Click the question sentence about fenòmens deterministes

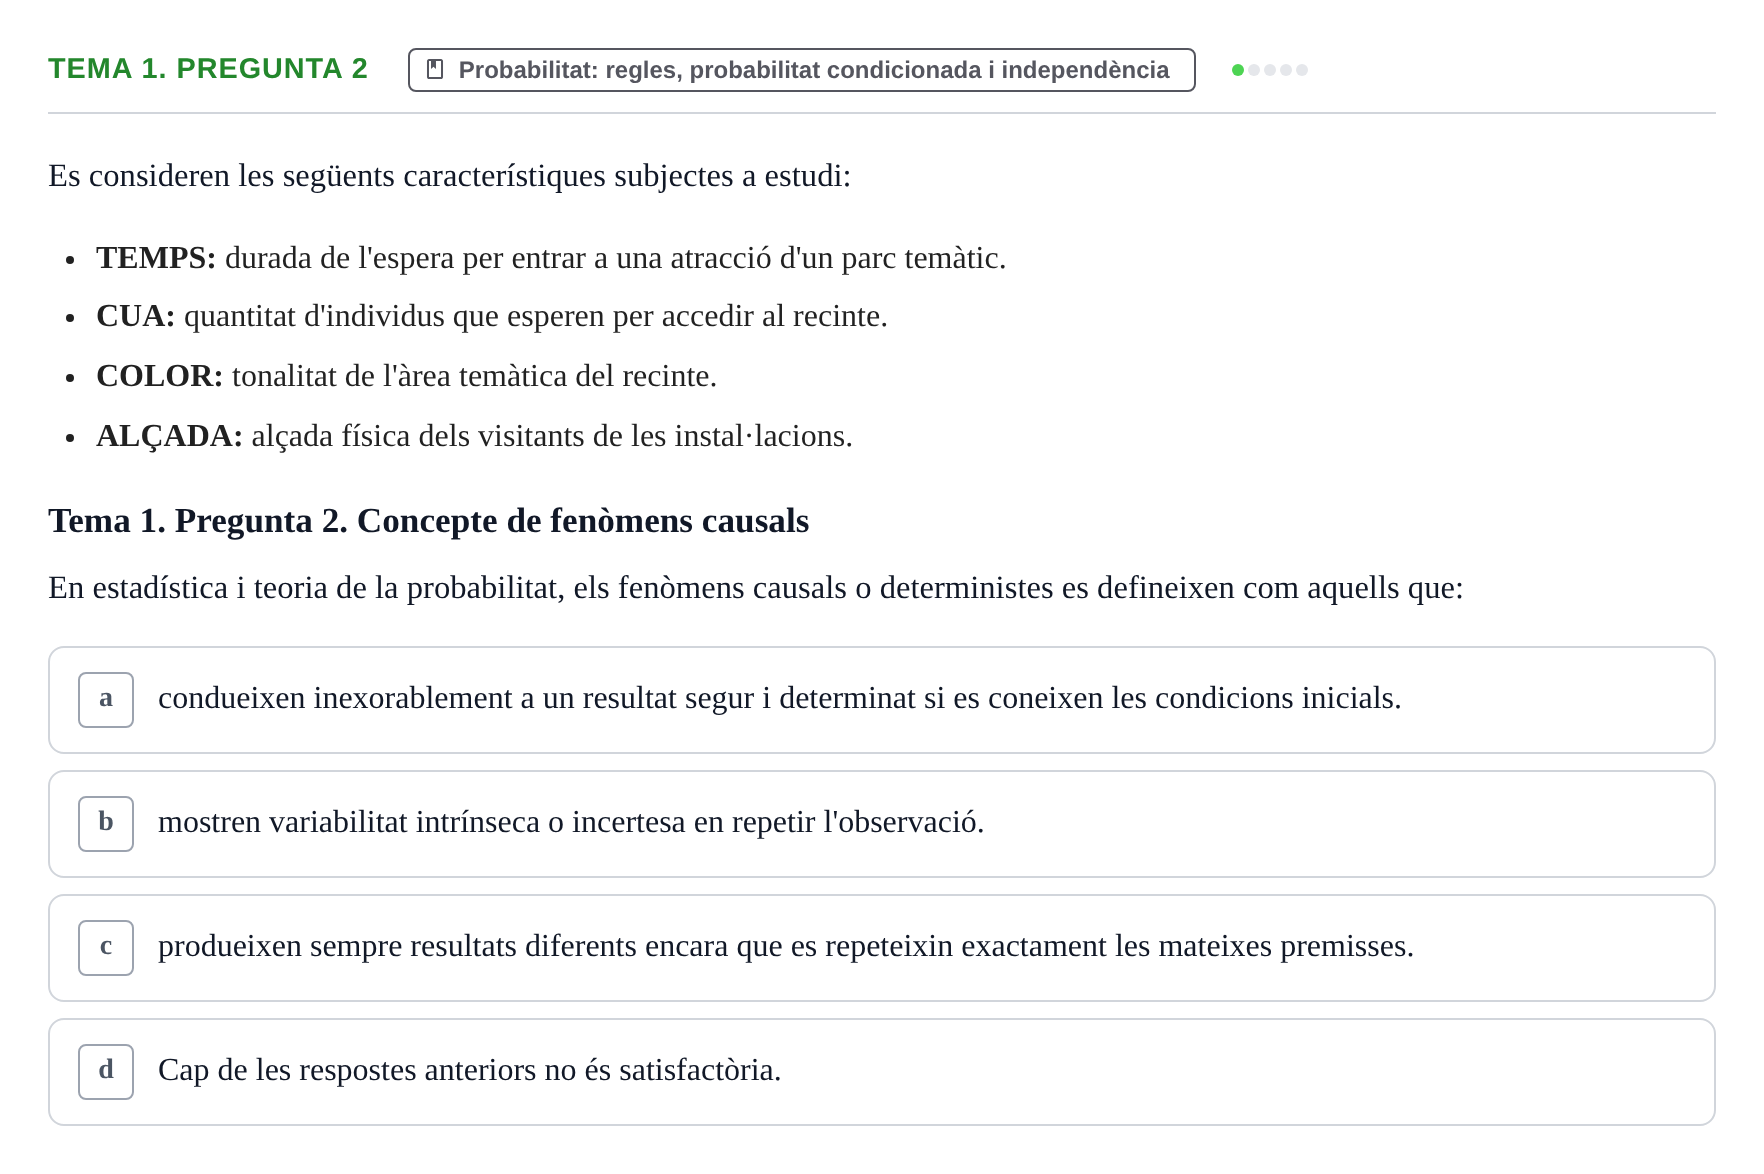click(756, 588)
